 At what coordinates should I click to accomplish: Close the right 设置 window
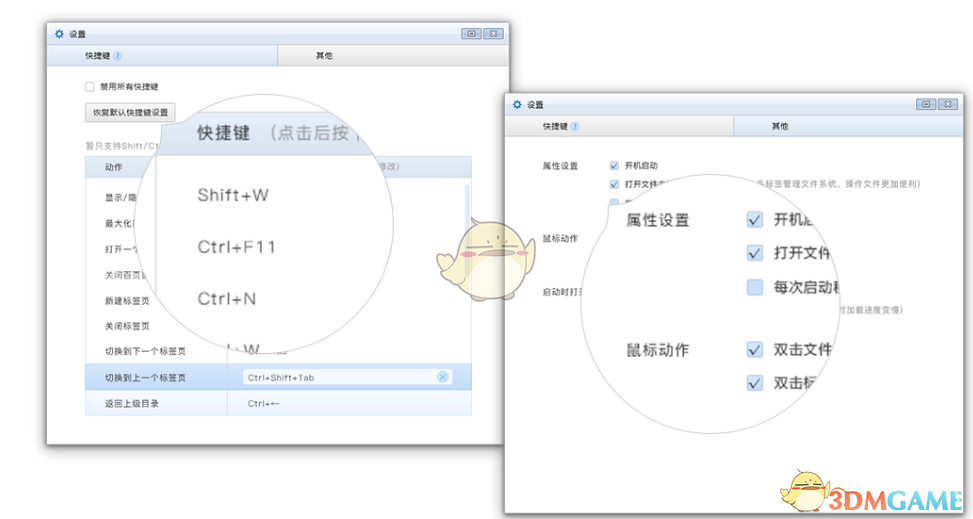coord(948,104)
